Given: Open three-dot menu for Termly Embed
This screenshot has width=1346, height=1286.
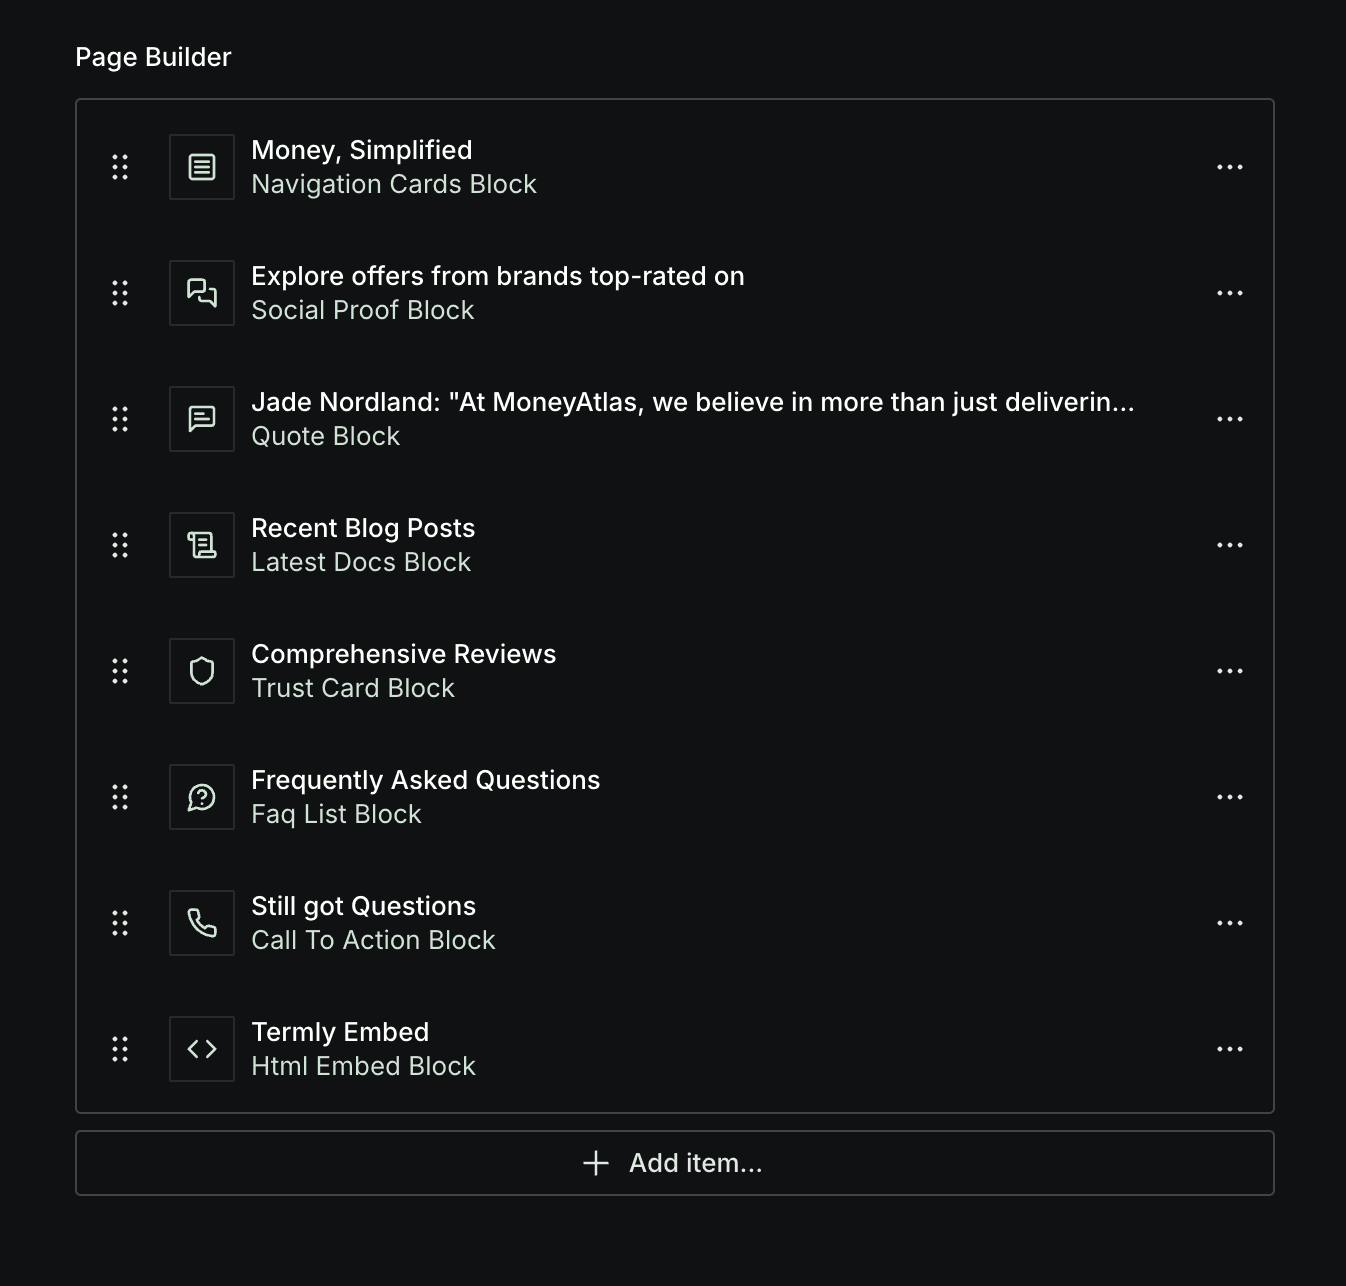Looking at the screenshot, I should point(1230,1049).
